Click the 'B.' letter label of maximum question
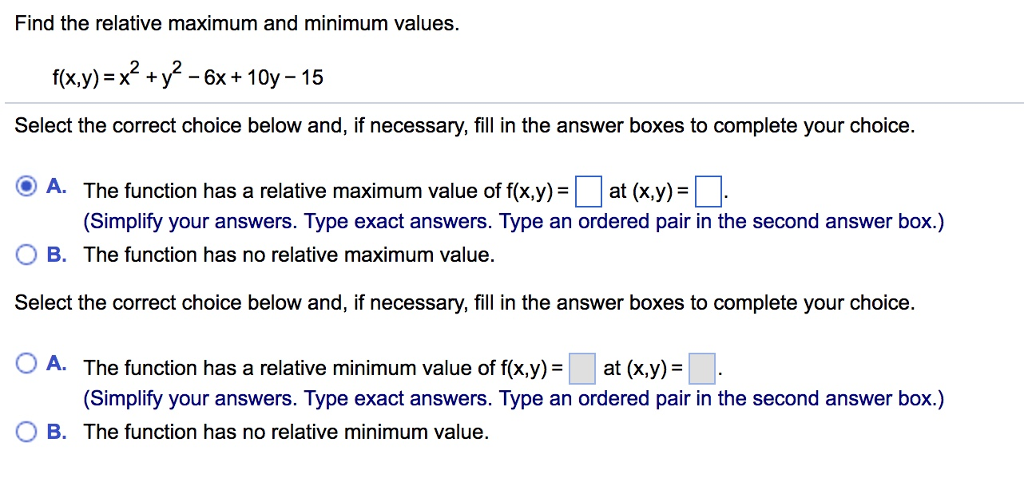 click(56, 255)
